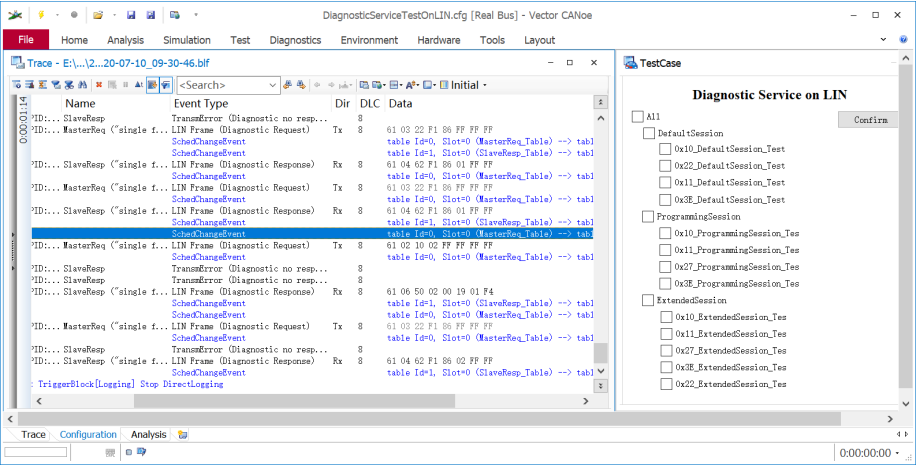The image size is (917, 466).
Task: Click the DLC column header
Action: 369,103
